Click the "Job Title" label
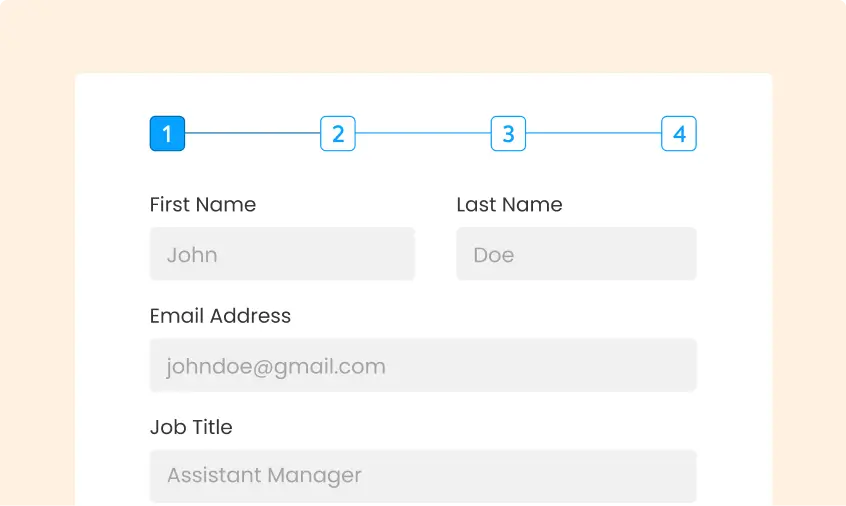The width and height of the screenshot is (846, 506). point(191,427)
